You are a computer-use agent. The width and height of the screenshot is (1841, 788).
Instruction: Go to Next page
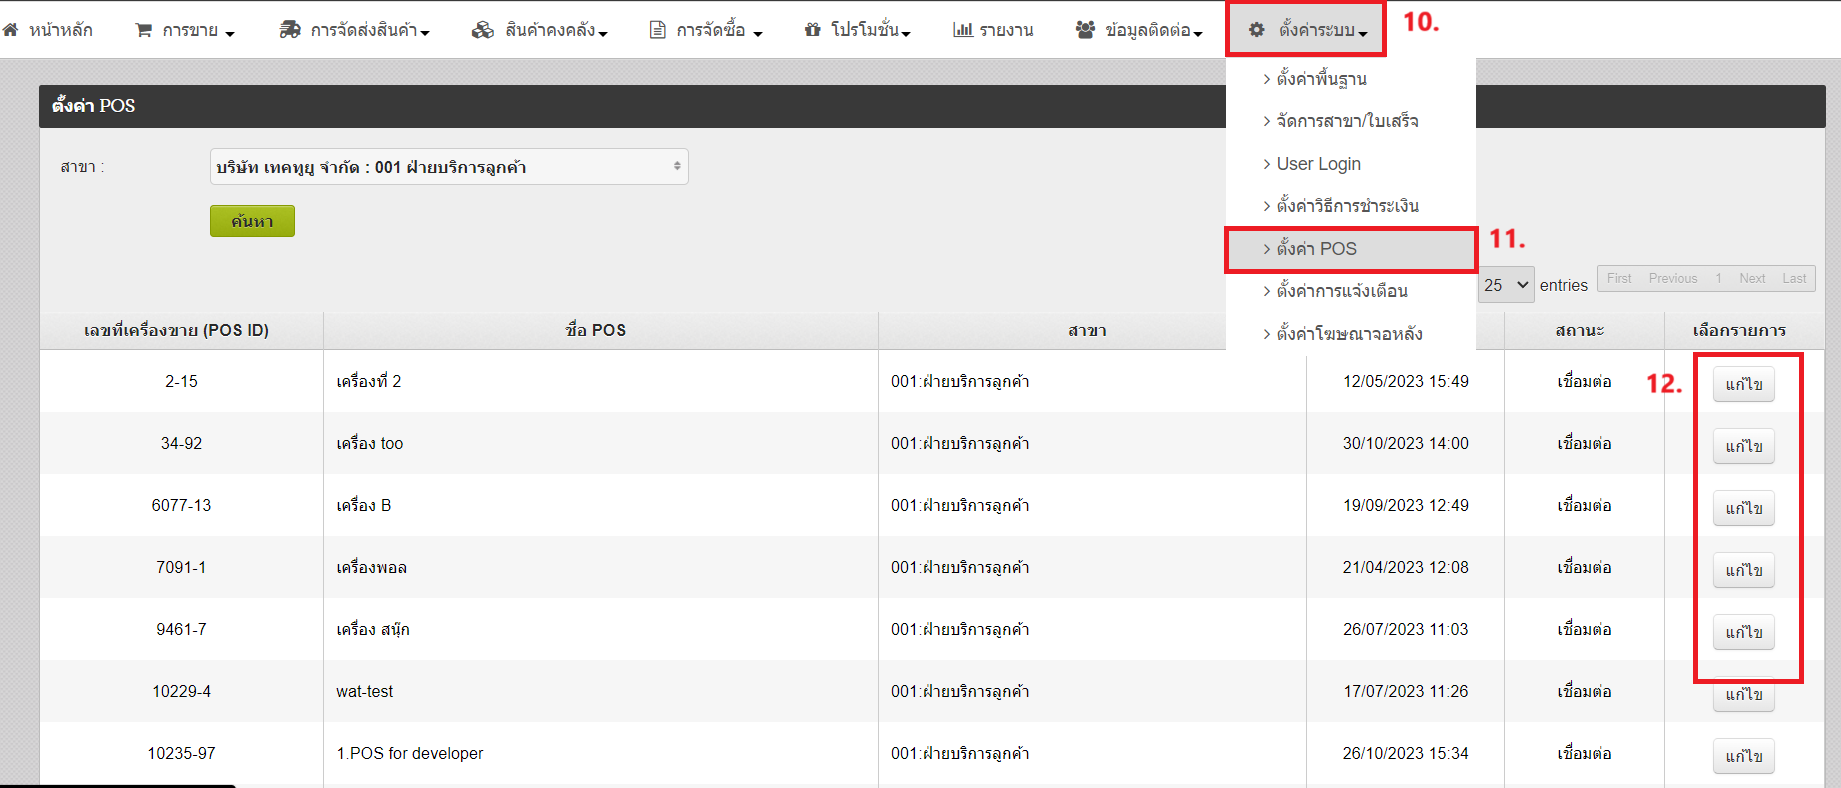(x=1752, y=278)
